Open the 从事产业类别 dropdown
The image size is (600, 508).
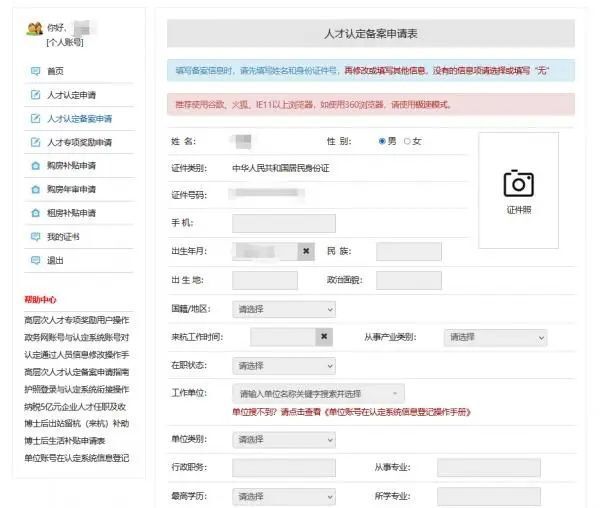click(x=496, y=337)
